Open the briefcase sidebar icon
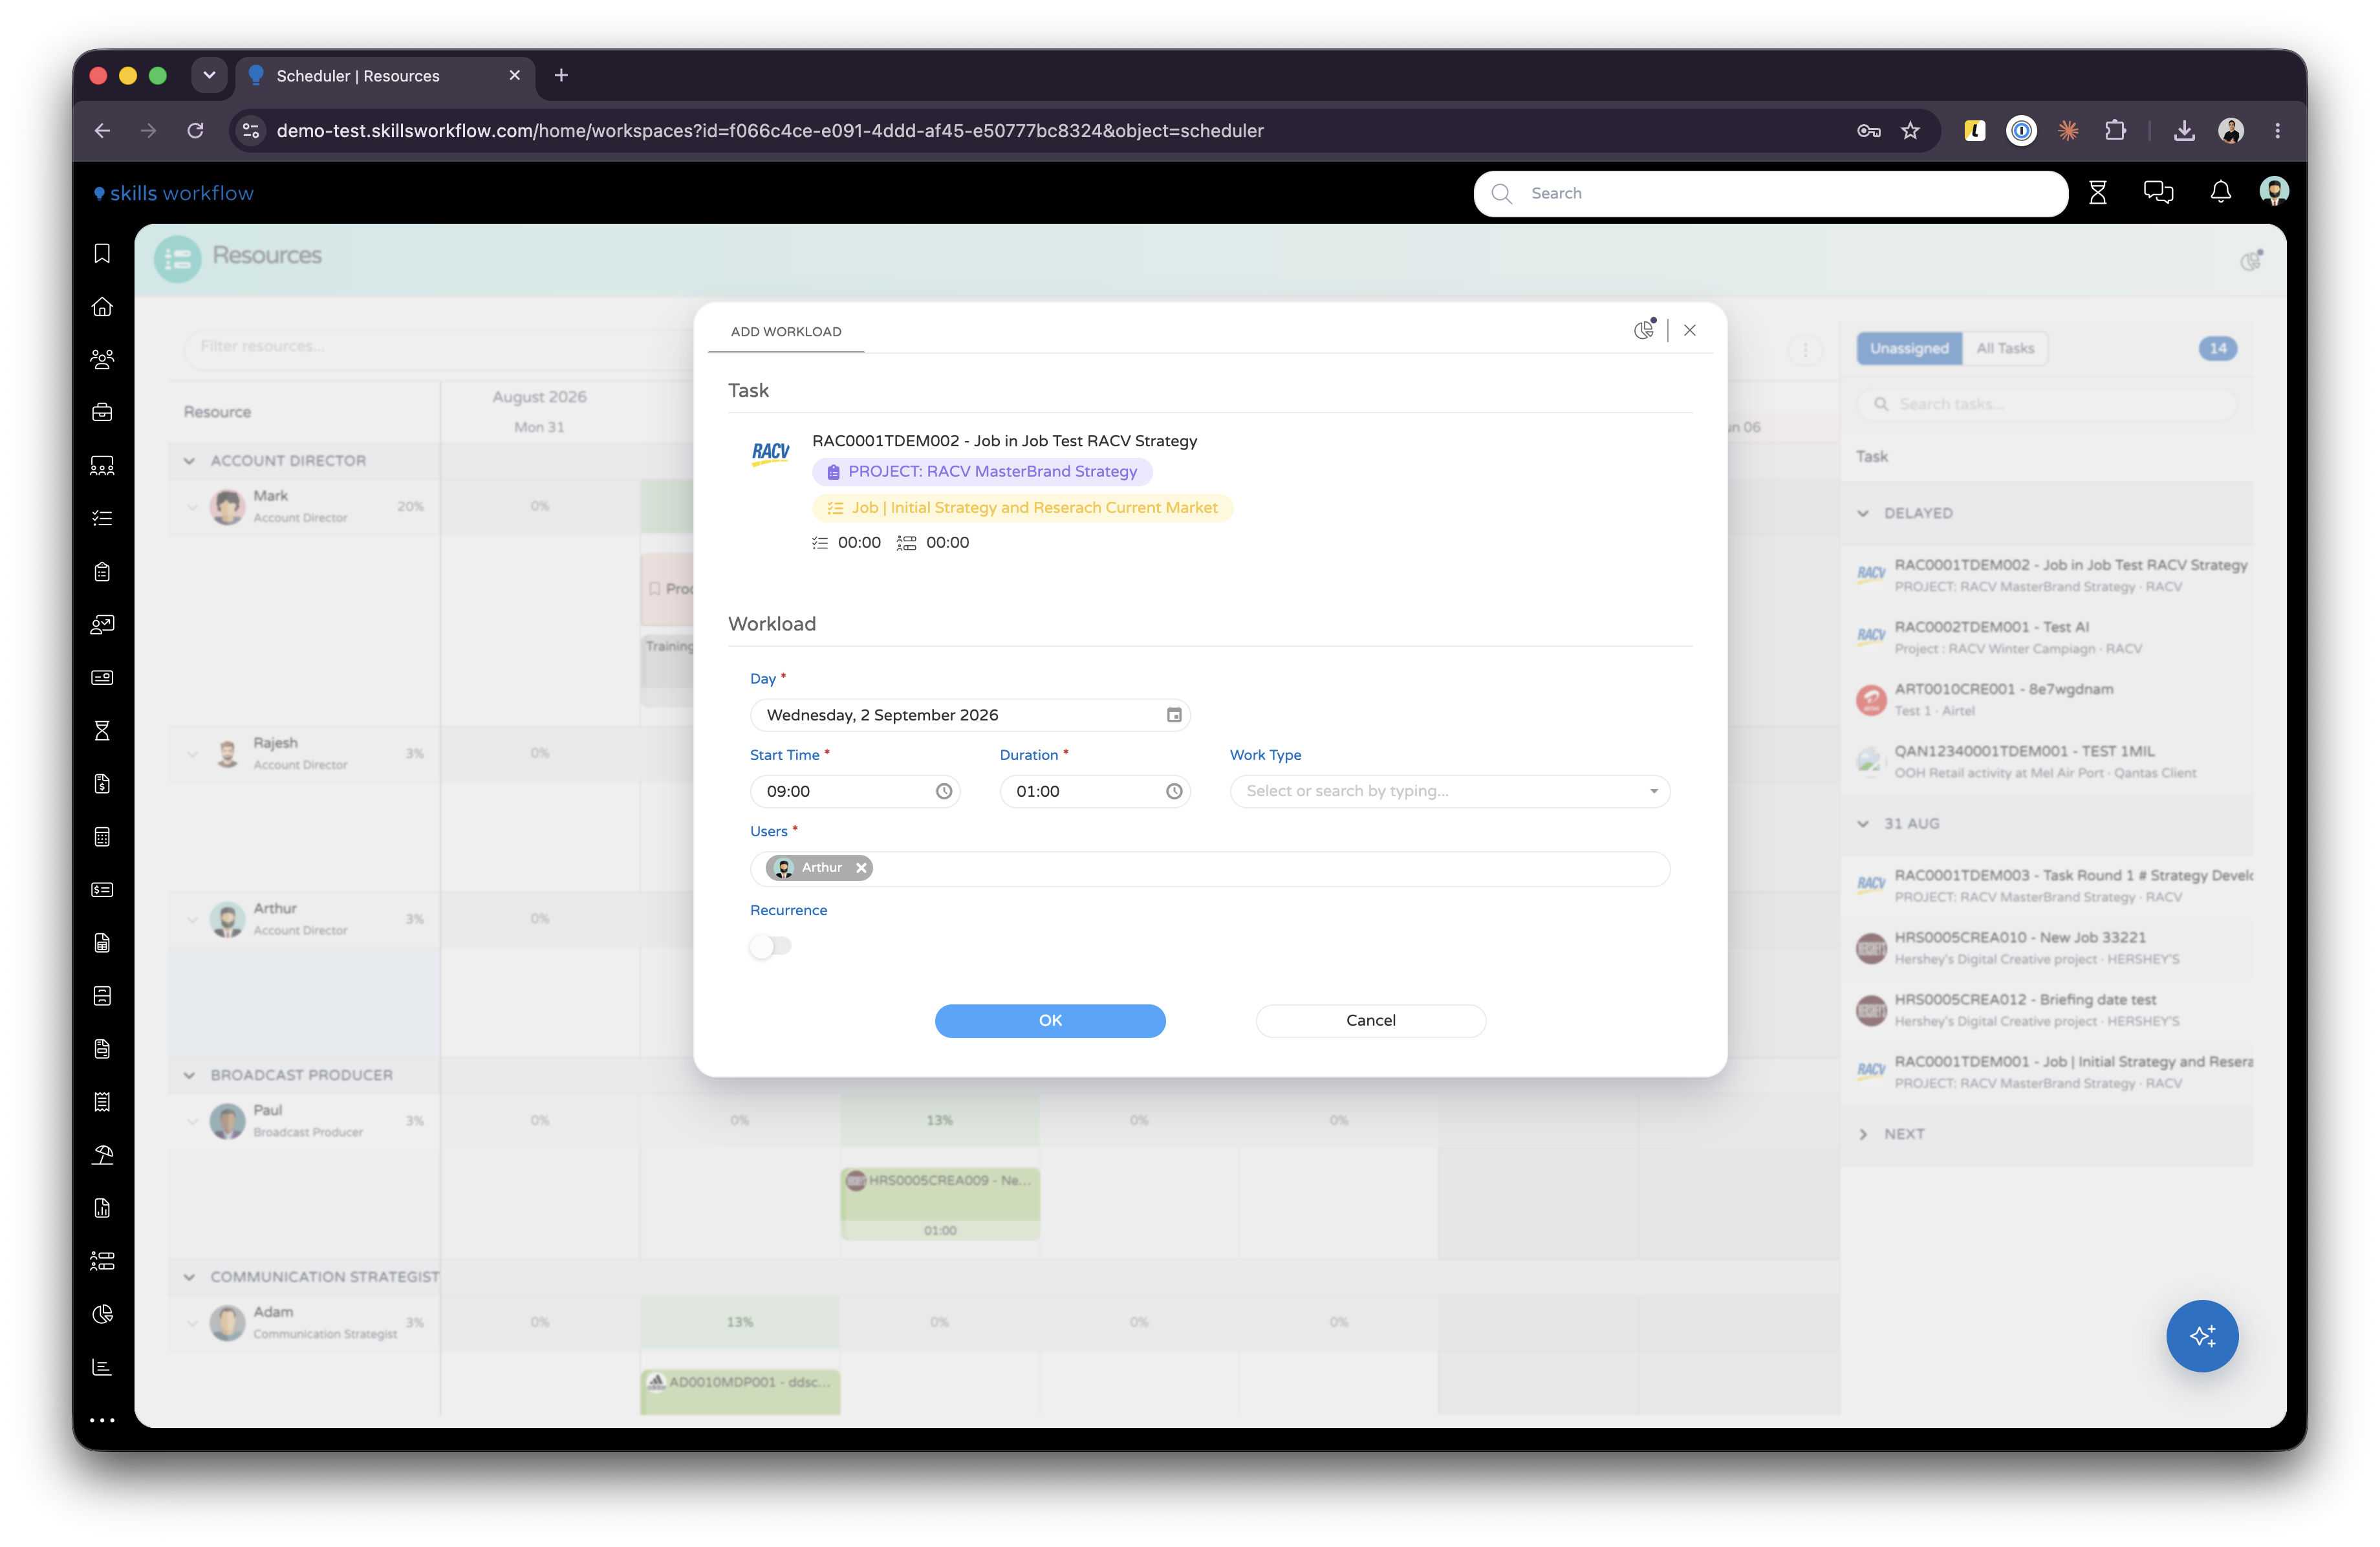 tap(102, 413)
